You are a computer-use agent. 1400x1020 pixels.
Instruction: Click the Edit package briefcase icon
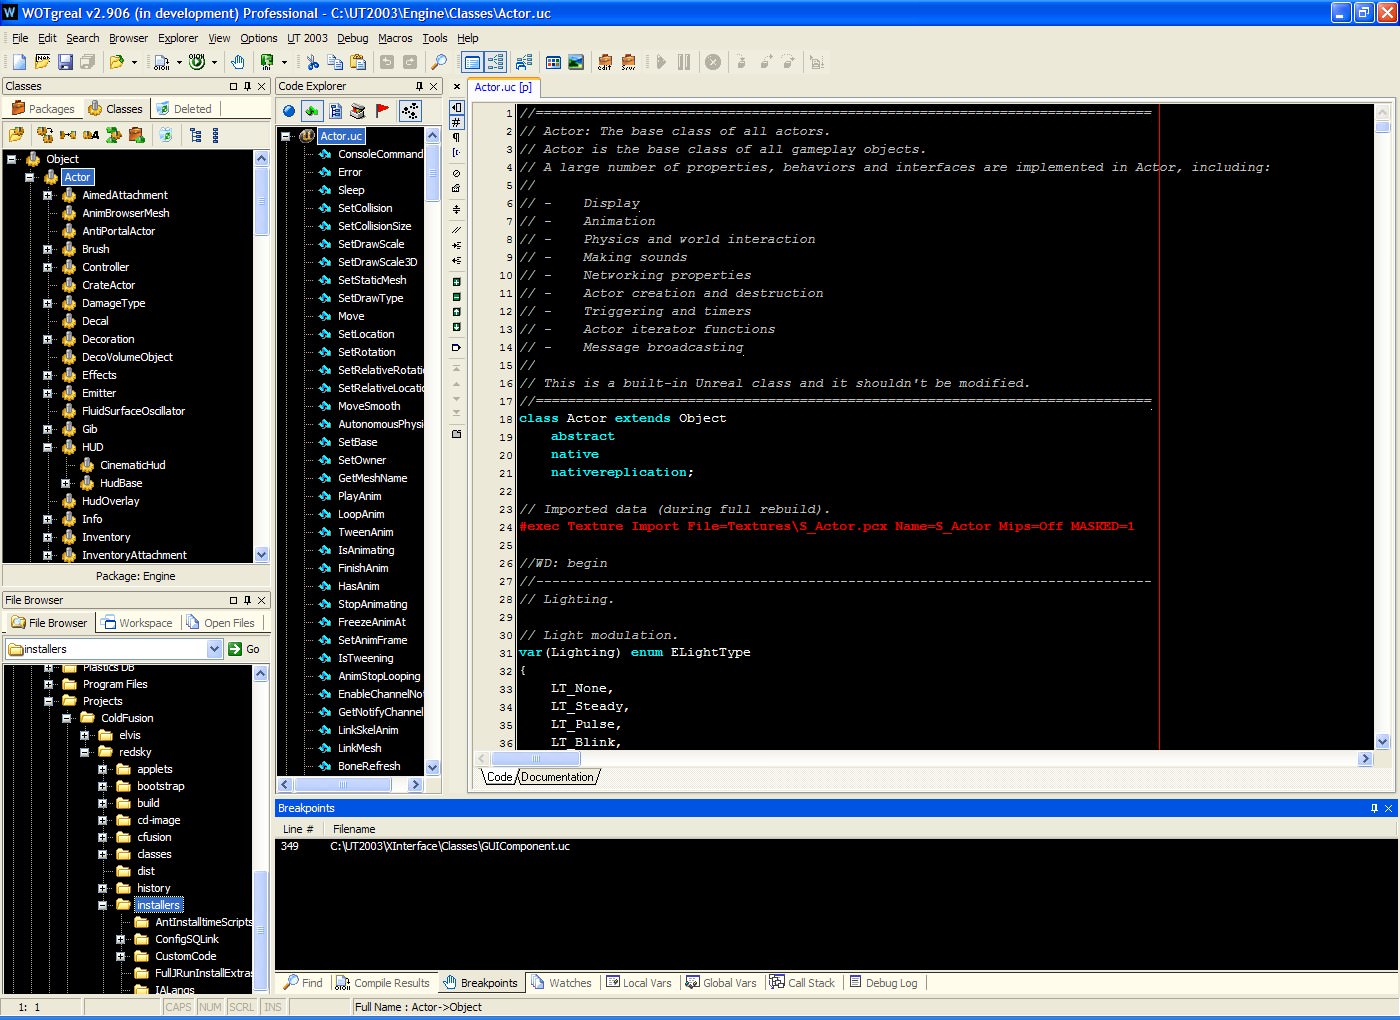tap(605, 62)
